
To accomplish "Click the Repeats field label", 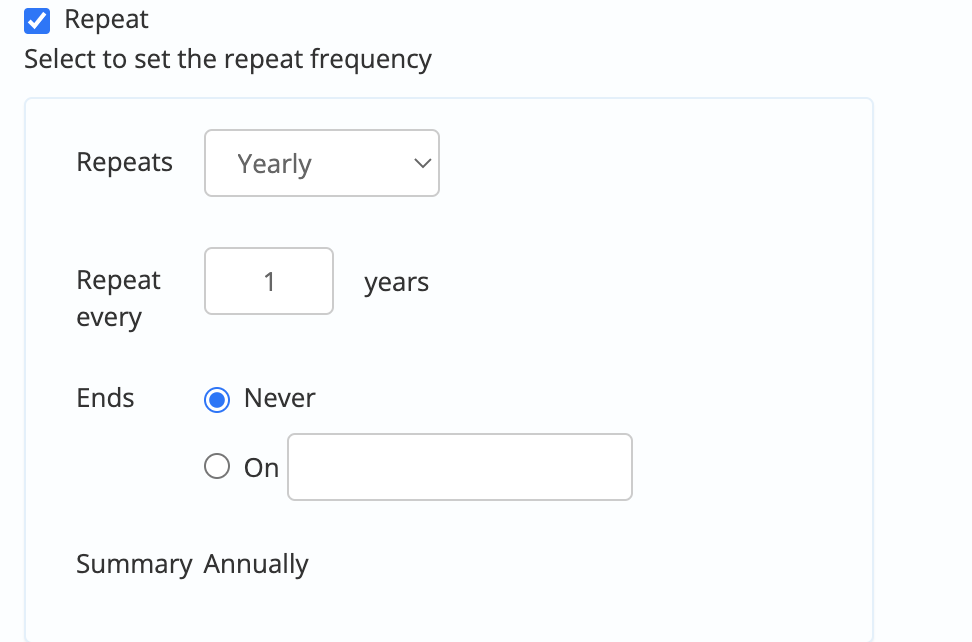I will [x=124, y=162].
